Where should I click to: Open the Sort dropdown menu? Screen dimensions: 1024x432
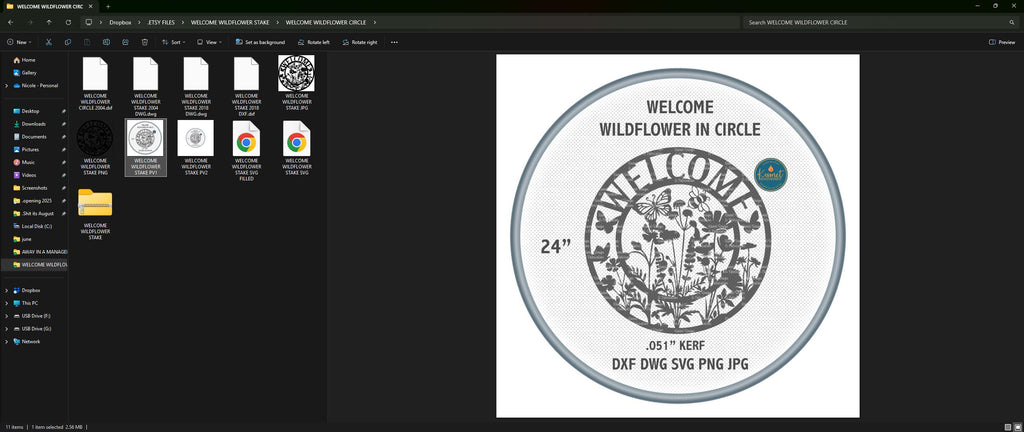(174, 42)
